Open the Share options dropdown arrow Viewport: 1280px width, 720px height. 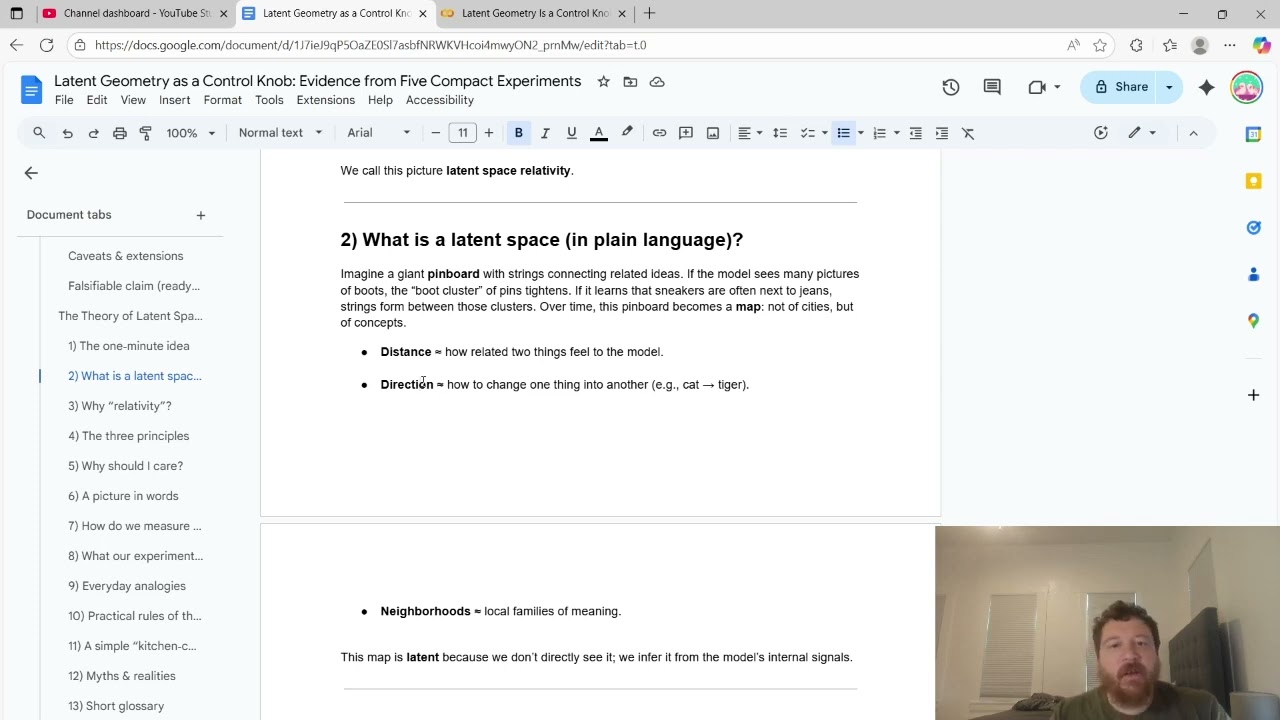click(1170, 87)
